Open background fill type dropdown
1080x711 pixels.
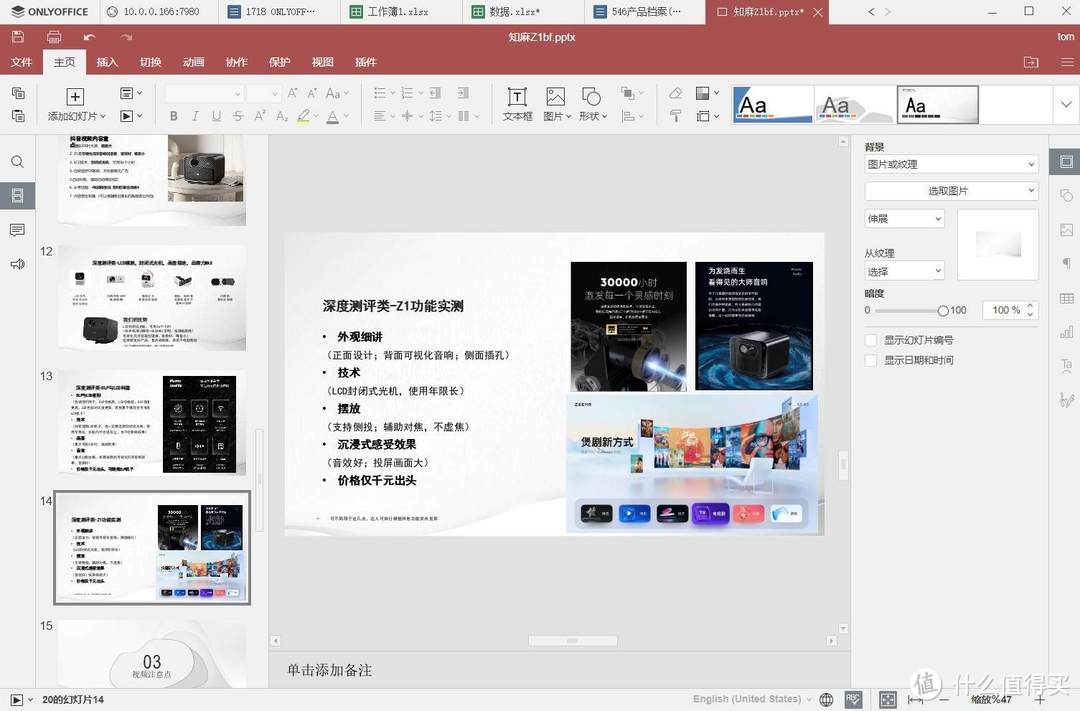951,164
